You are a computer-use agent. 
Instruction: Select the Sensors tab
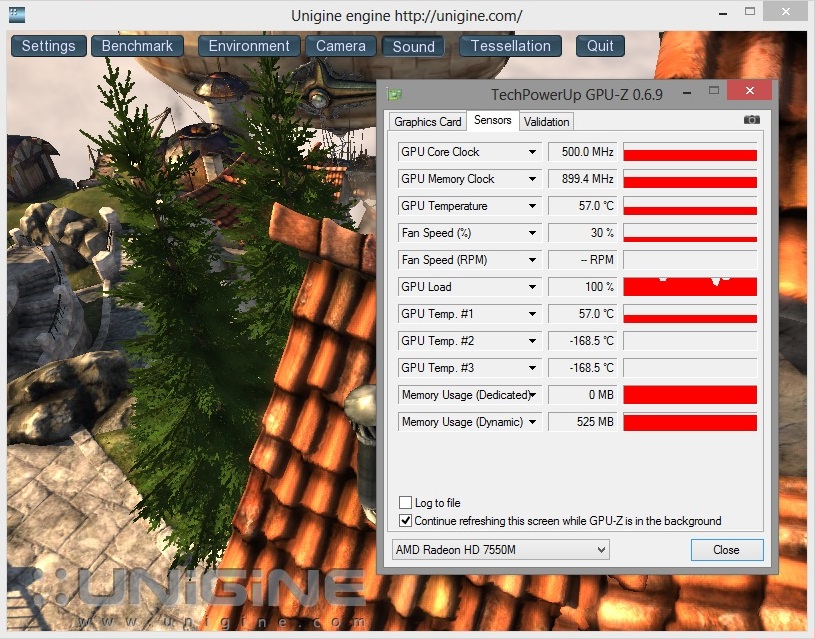tap(493, 120)
